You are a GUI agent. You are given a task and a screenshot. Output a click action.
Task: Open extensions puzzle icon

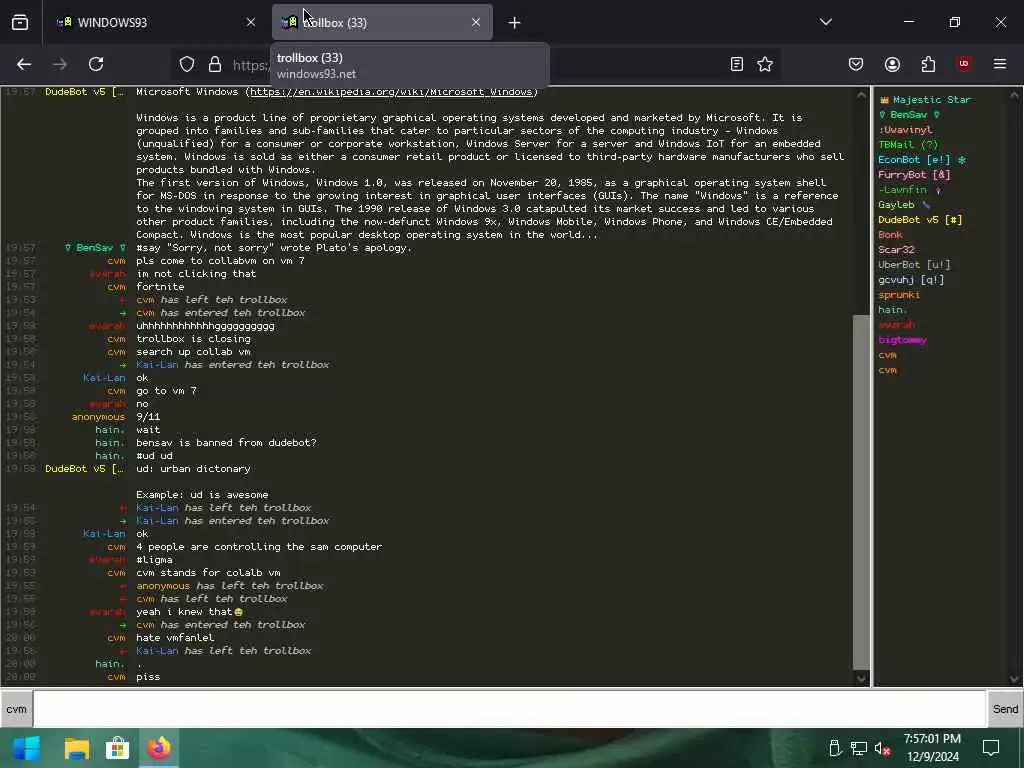[x=928, y=64]
